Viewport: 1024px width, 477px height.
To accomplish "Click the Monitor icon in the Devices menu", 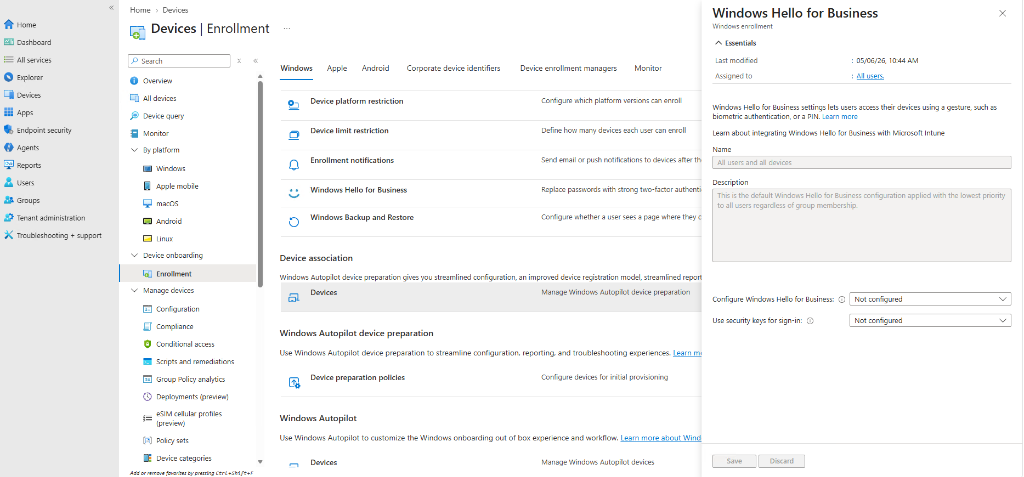I will pyautogui.click(x=134, y=133).
